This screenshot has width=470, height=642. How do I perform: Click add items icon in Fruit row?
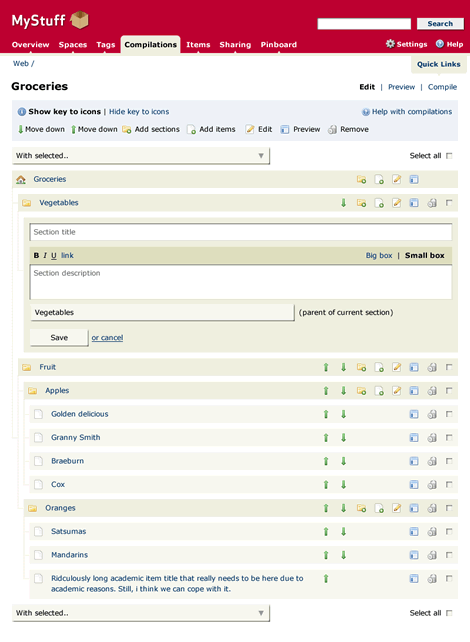click(379, 367)
